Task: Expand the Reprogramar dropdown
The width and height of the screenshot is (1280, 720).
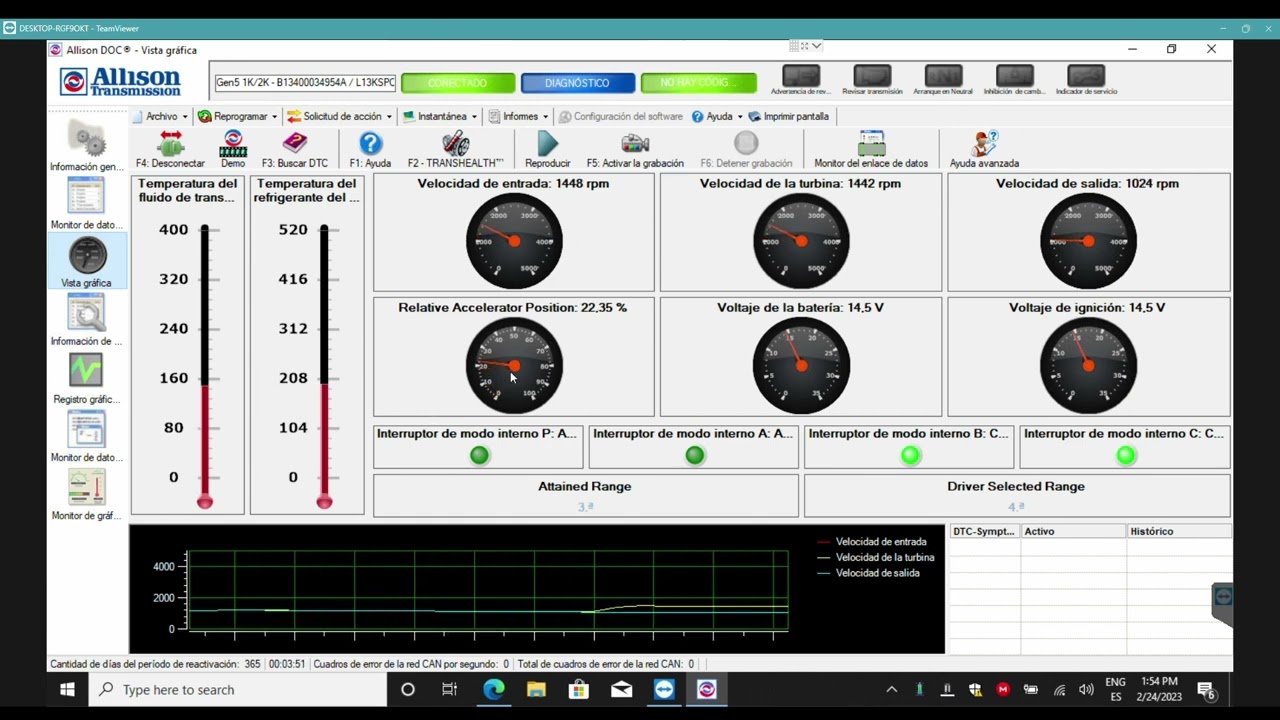Action: pos(238,116)
